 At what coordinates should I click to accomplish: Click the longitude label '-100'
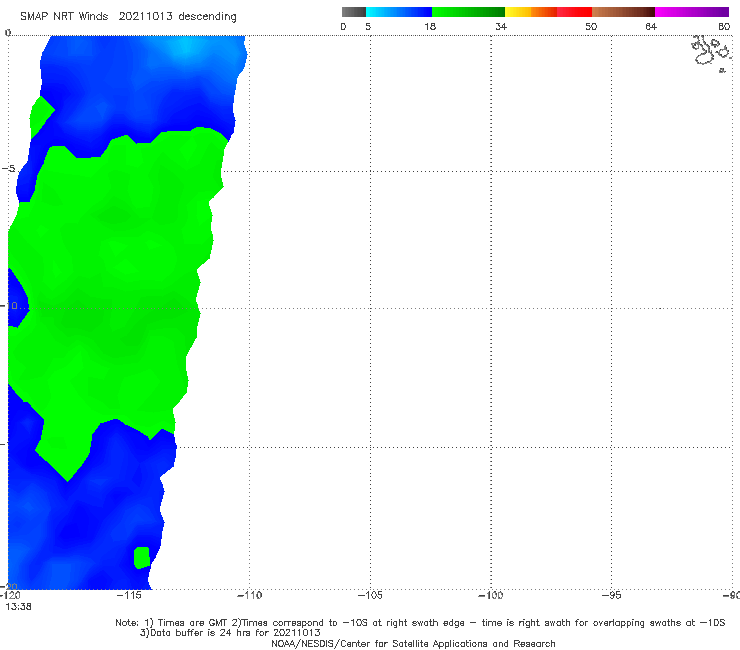(491, 595)
